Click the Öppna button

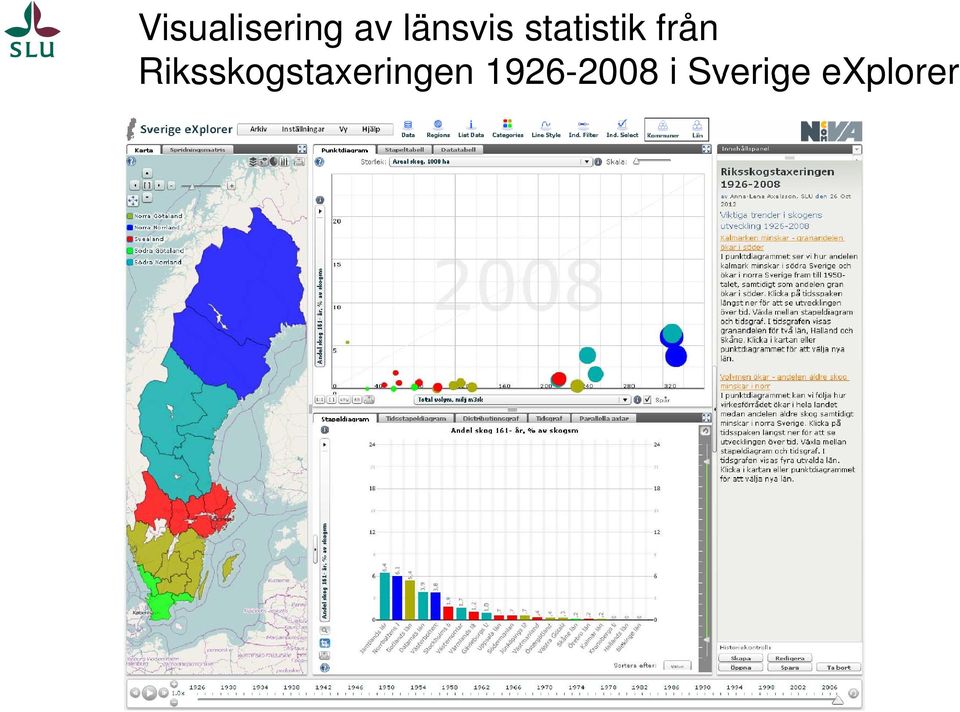pyautogui.click(x=741, y=667)
